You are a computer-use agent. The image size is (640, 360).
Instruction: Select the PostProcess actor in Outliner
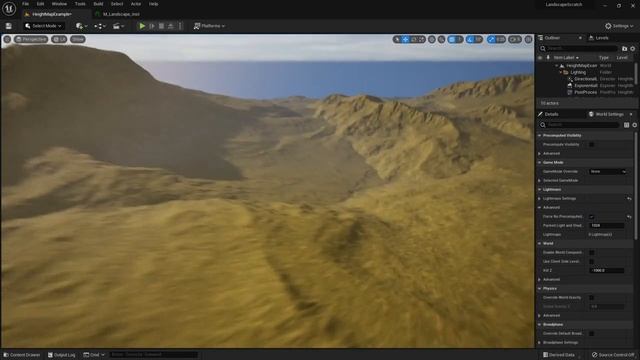(x=586, y=92)
